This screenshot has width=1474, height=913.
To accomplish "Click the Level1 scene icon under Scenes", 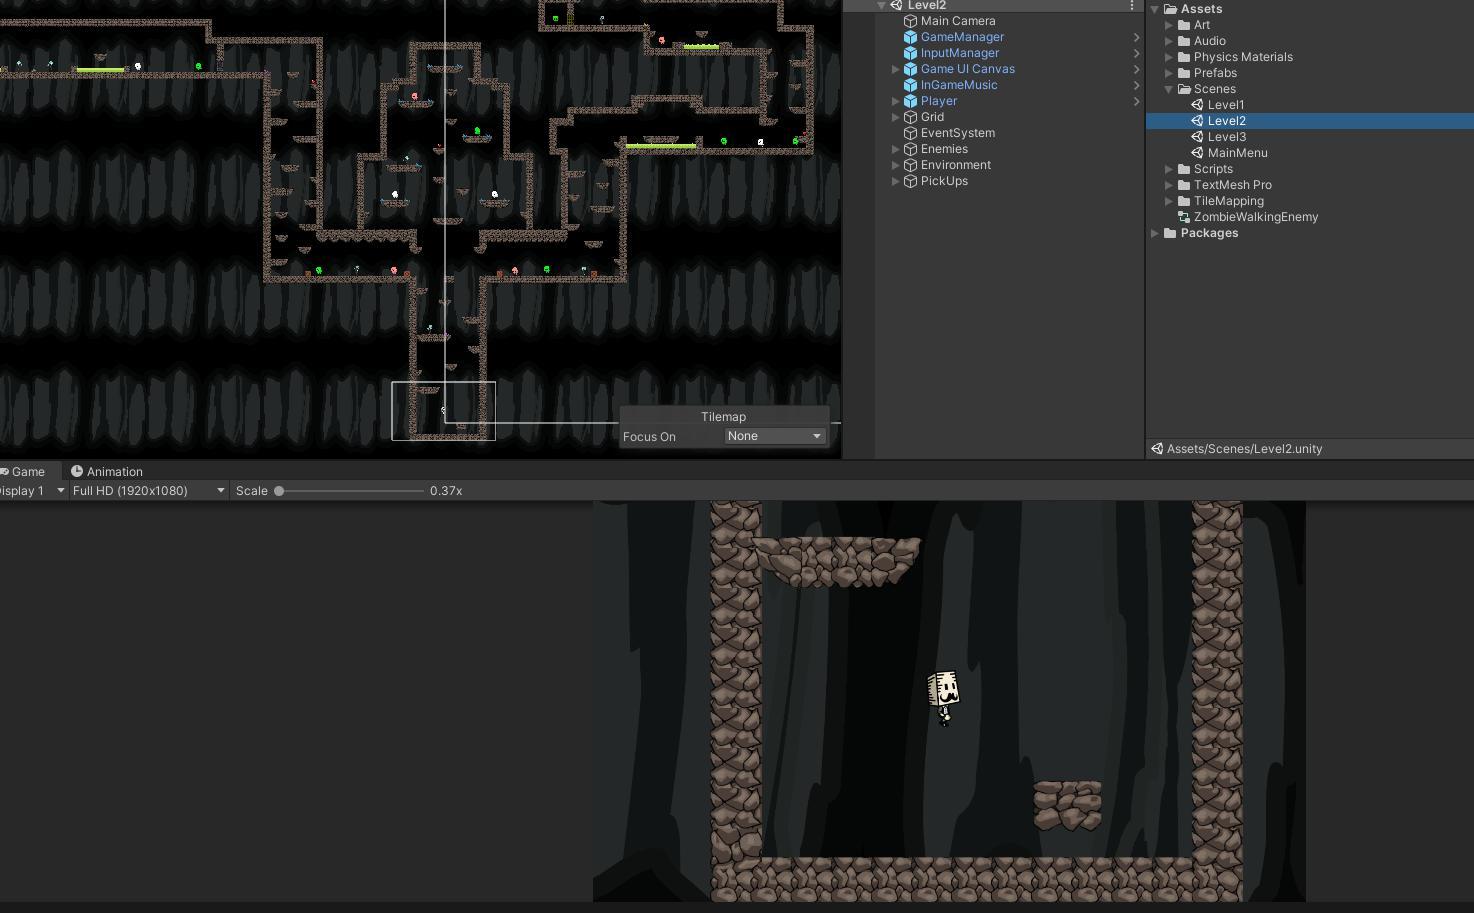I will click(1197, 104).
